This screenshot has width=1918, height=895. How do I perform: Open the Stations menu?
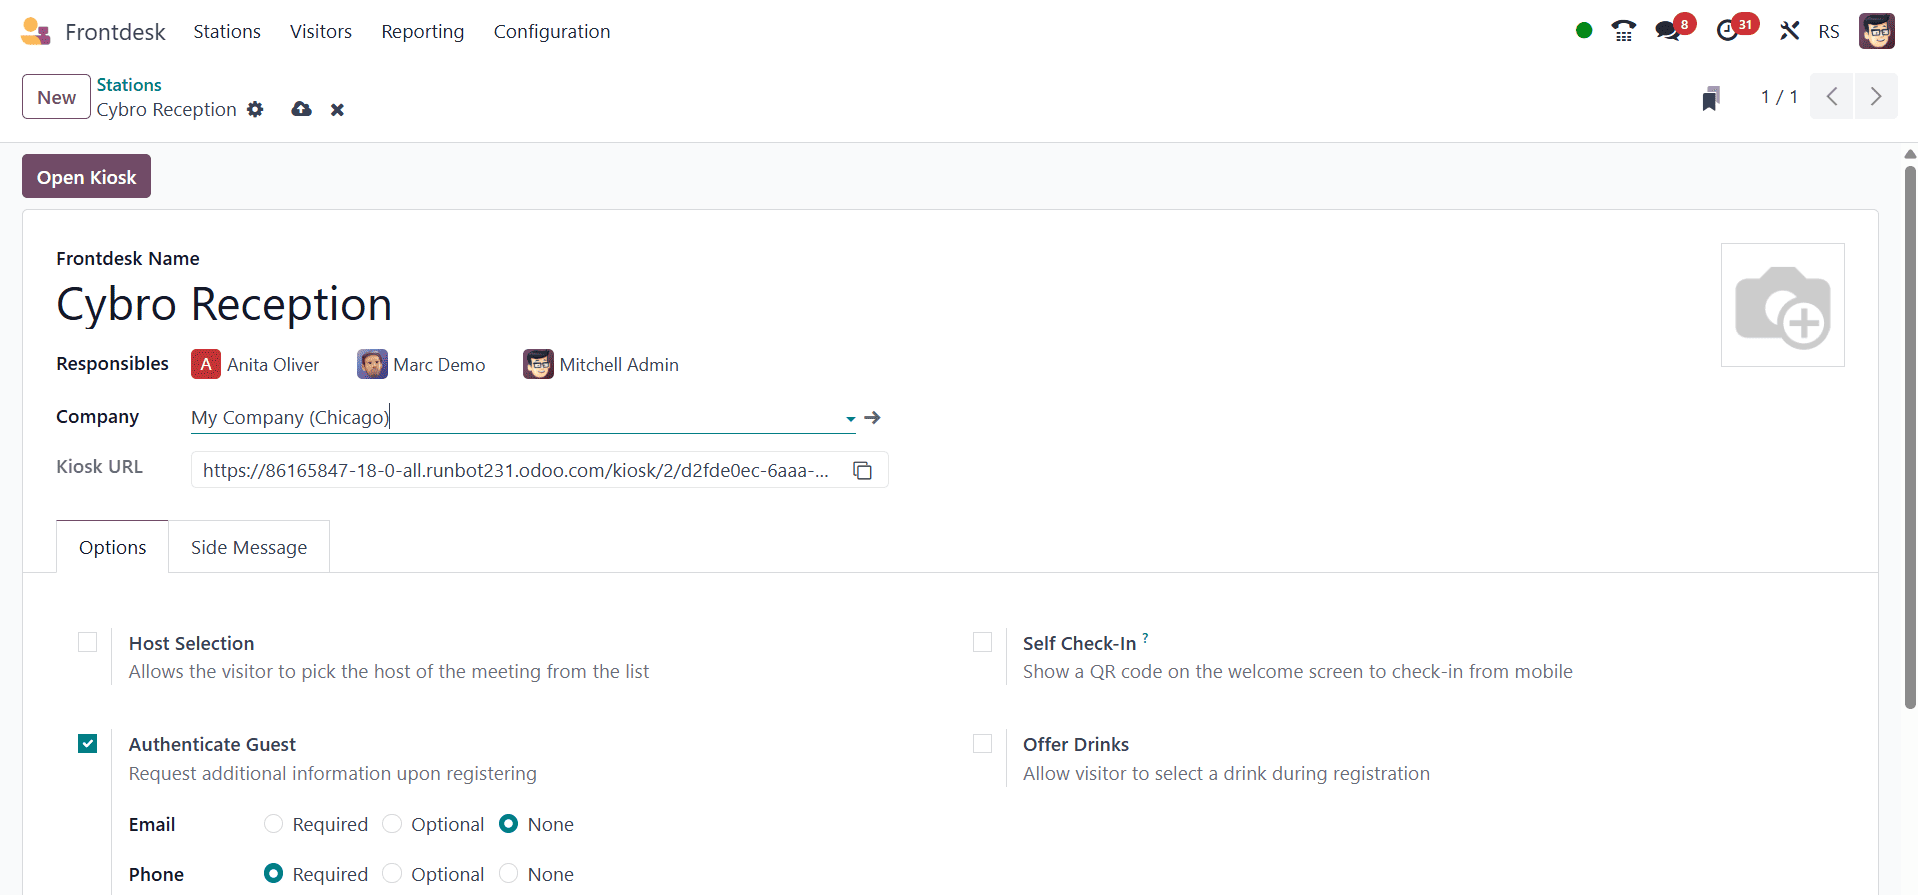click(227, 32)
